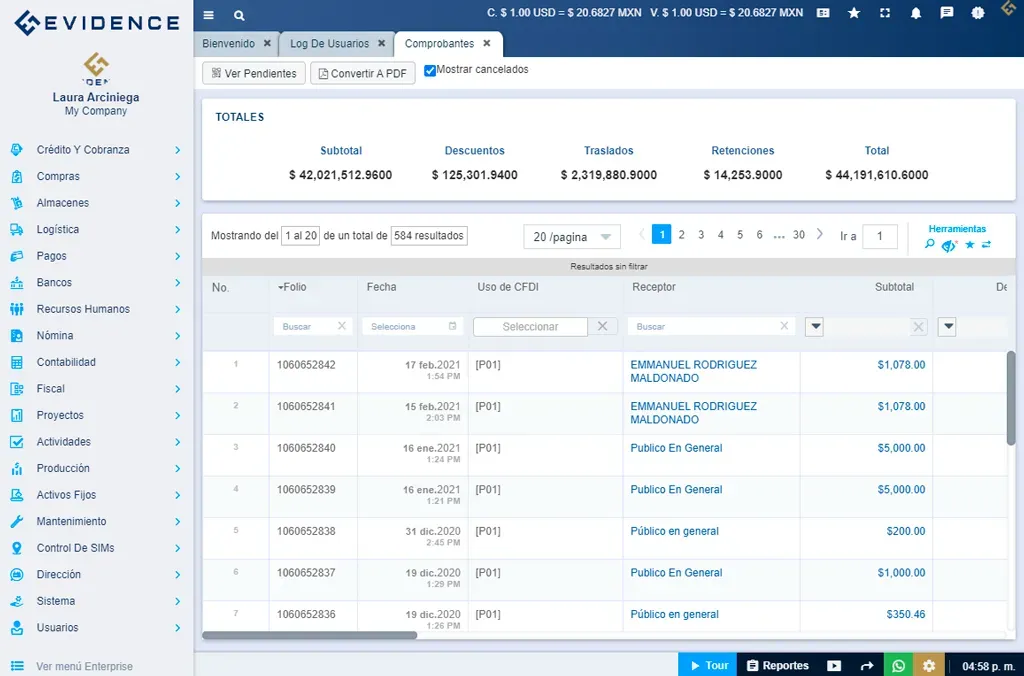Click the star icon under Herramientas

click(x=970, y=244)
